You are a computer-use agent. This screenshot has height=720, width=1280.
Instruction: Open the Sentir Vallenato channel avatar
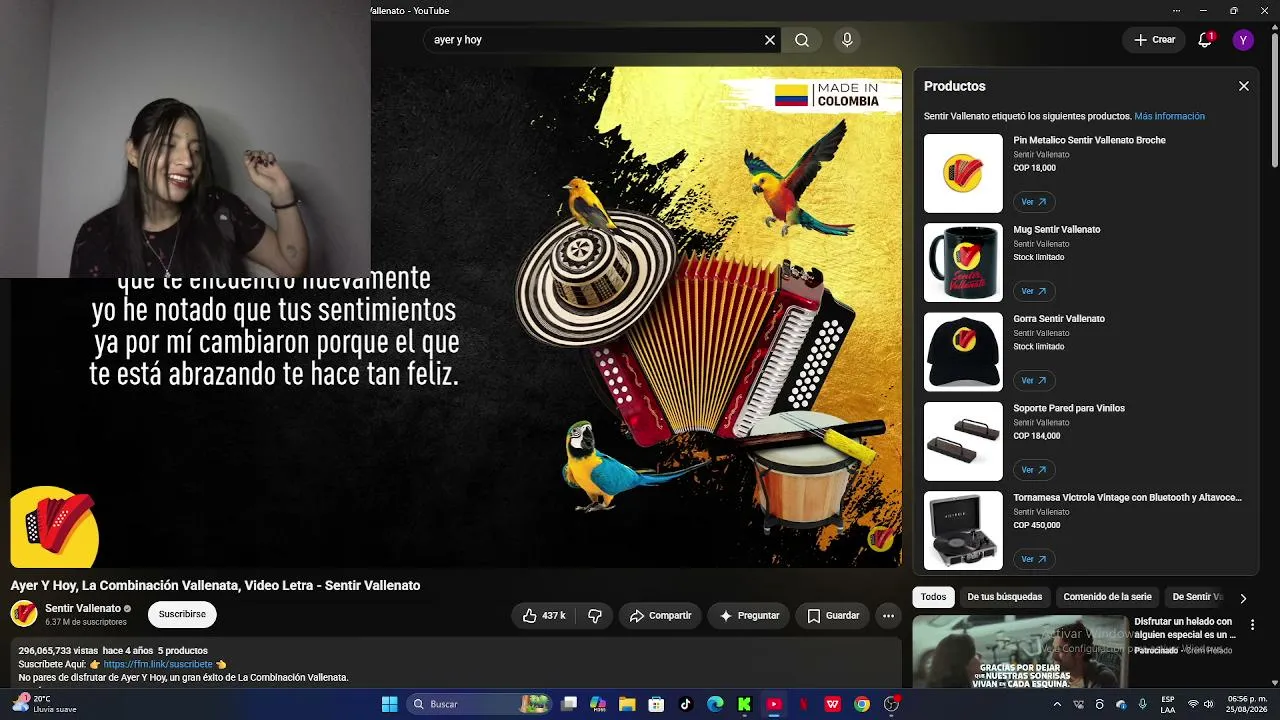coord(24,614)
